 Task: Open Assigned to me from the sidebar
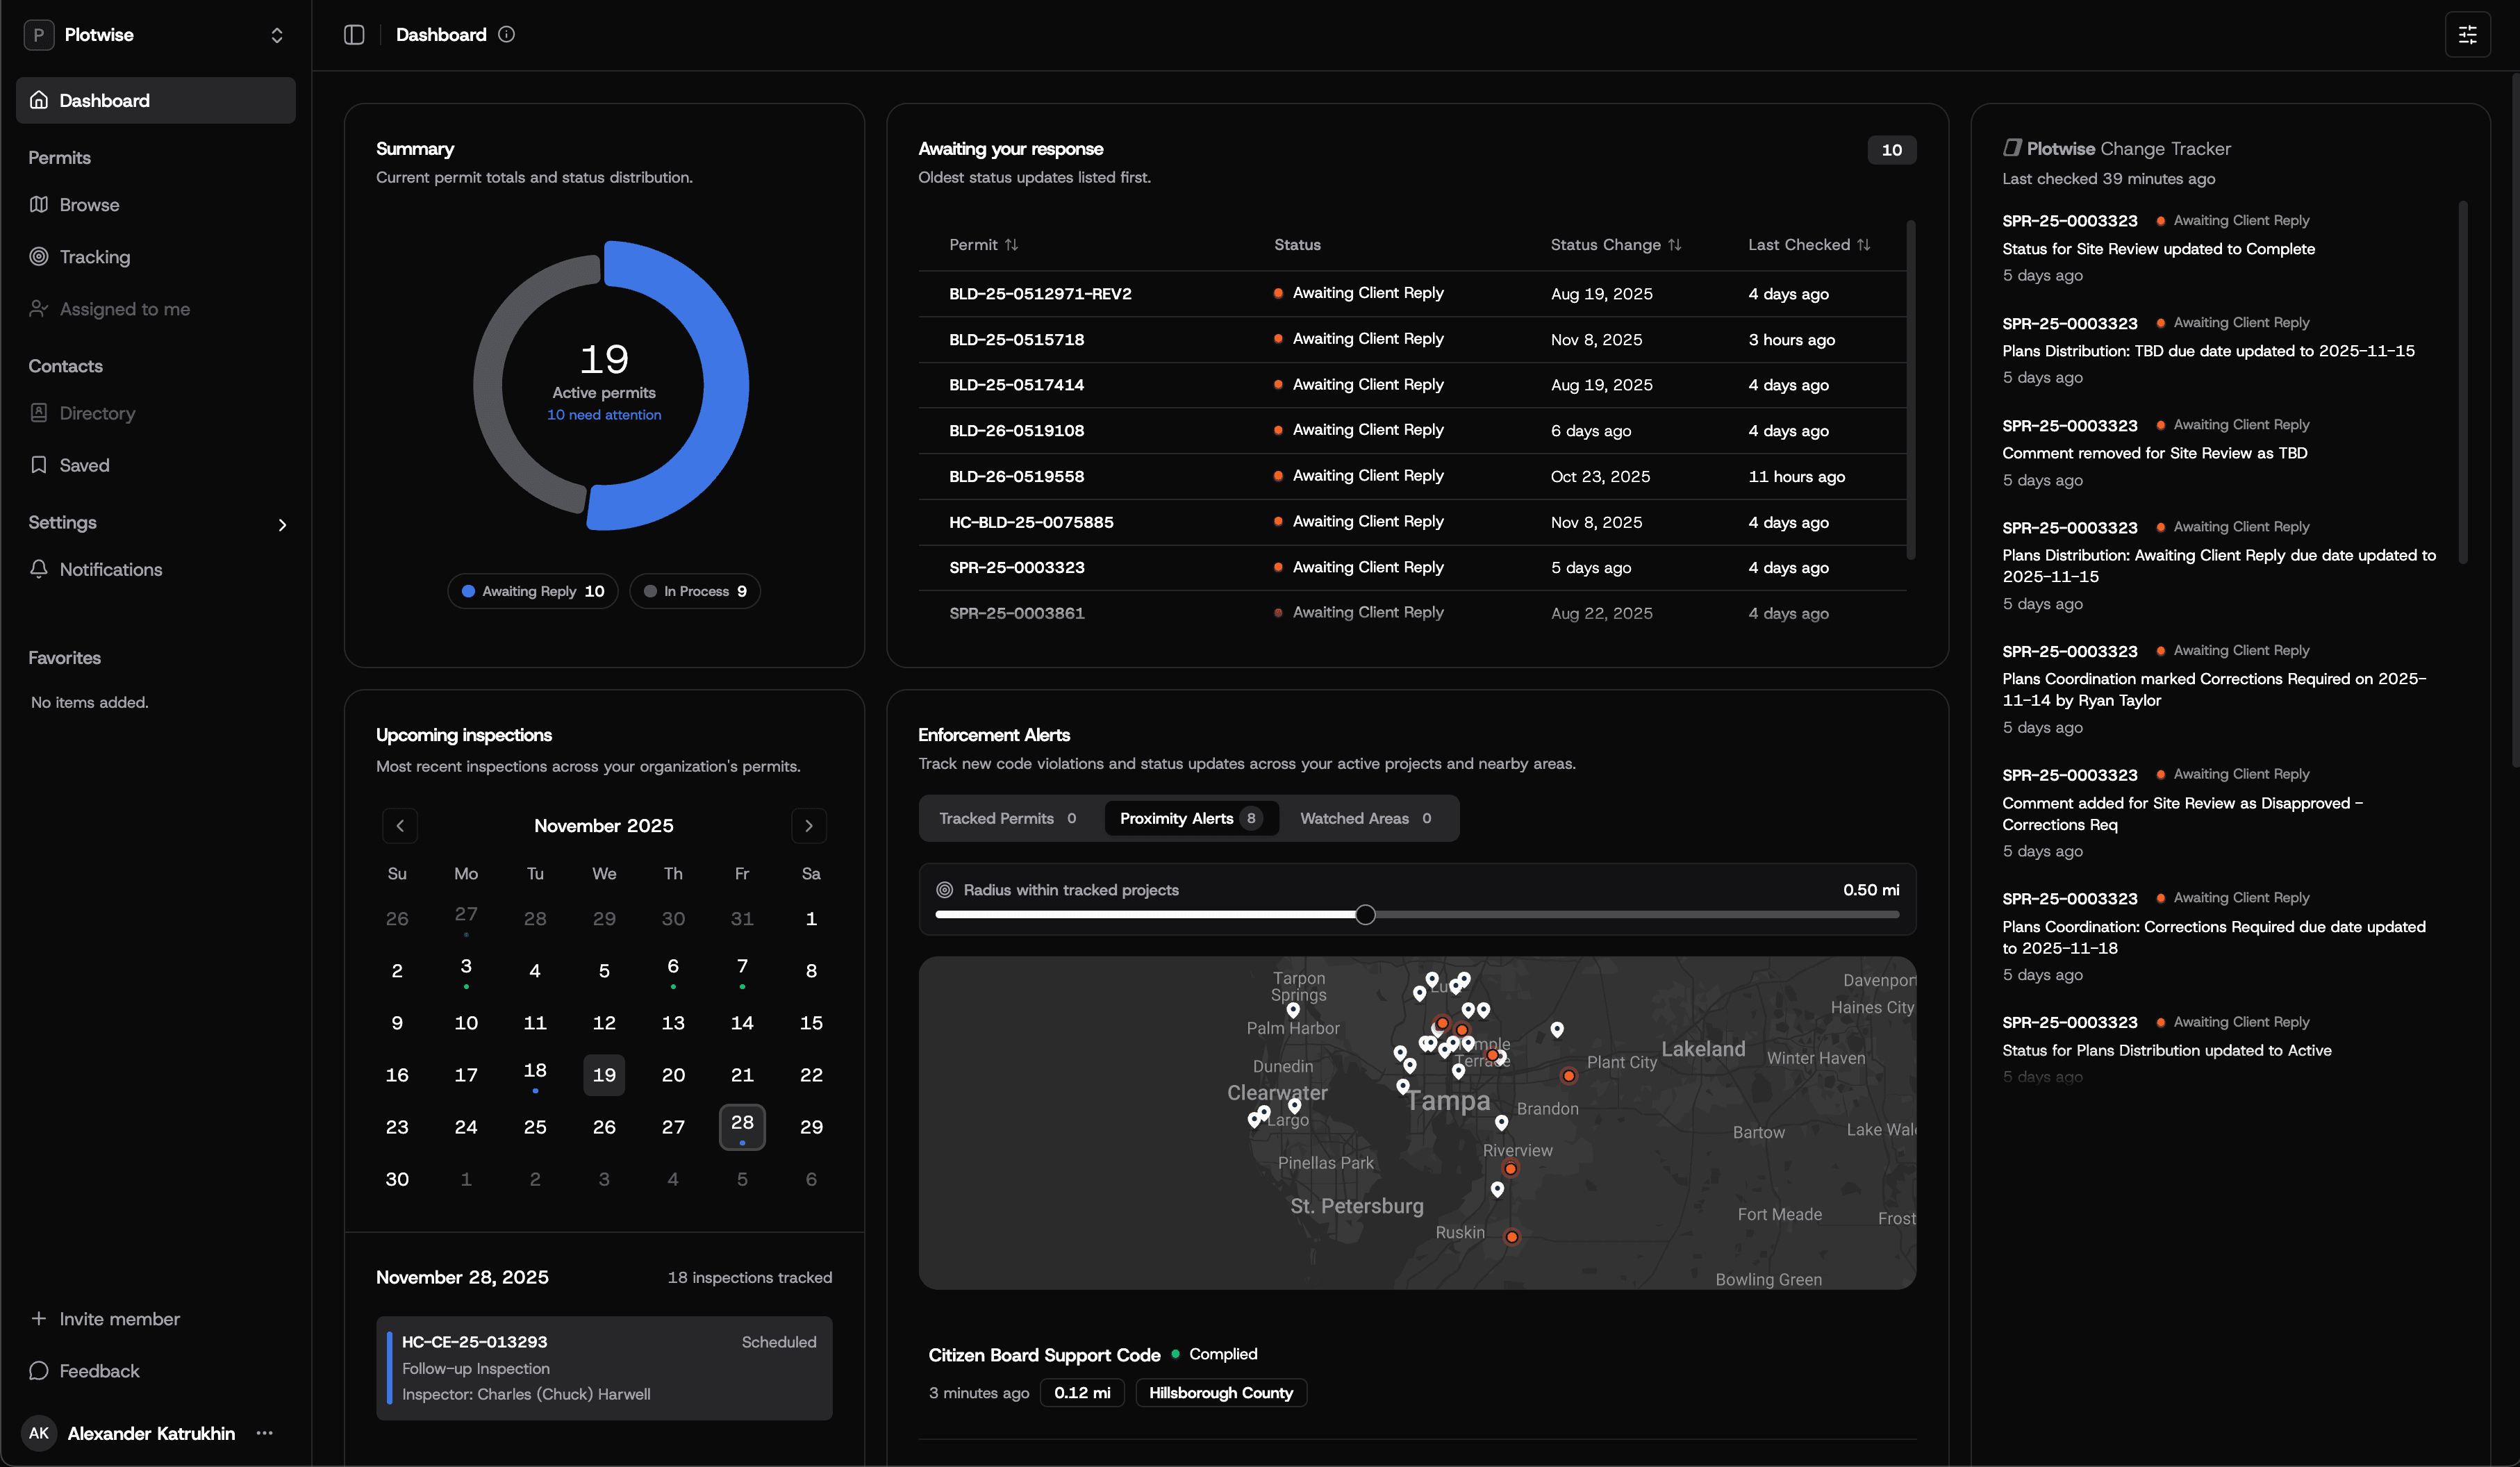click(x=124, y=309)
